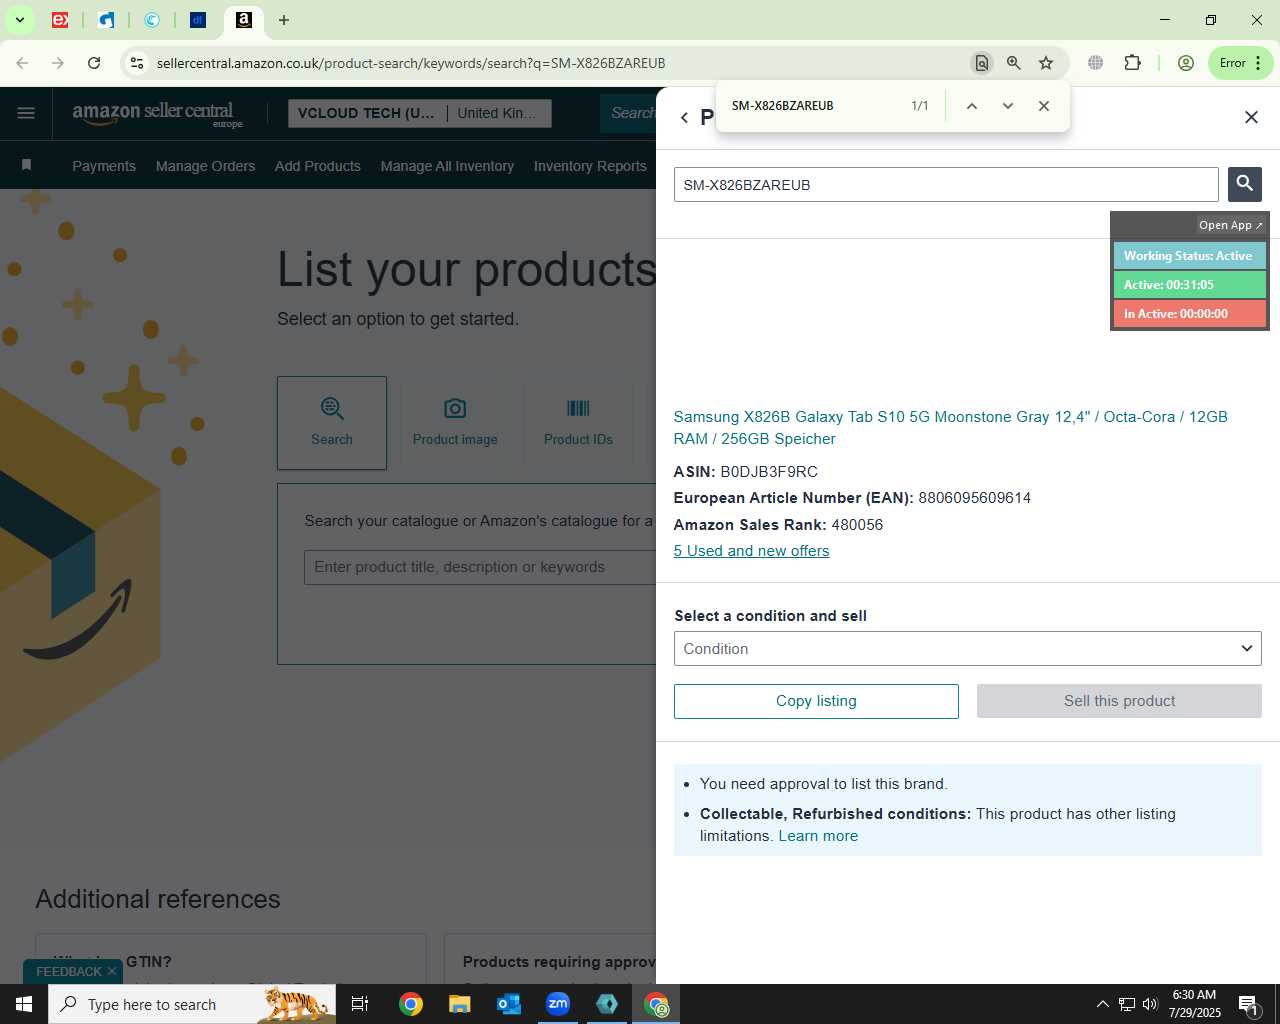1280x1024 pixels.
Task: Open Task View on the taskbar
Action: point(361,1004)
